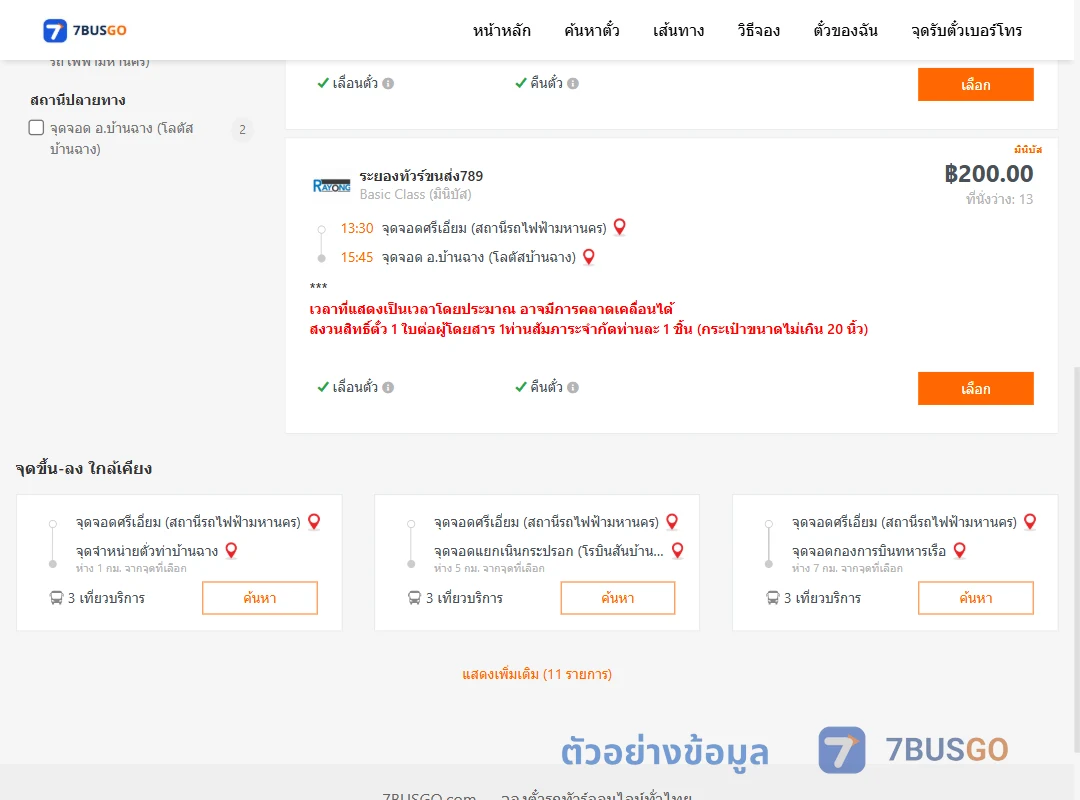
Task: Open จุดรับตั๋วเบอร์โทร navigation item
Action: coord(966,30)
